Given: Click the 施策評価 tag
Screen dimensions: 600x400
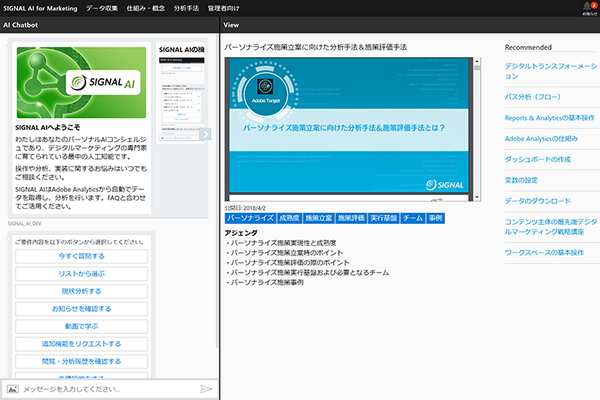Looking at the screenshot, I should click(x=351, y=217).
